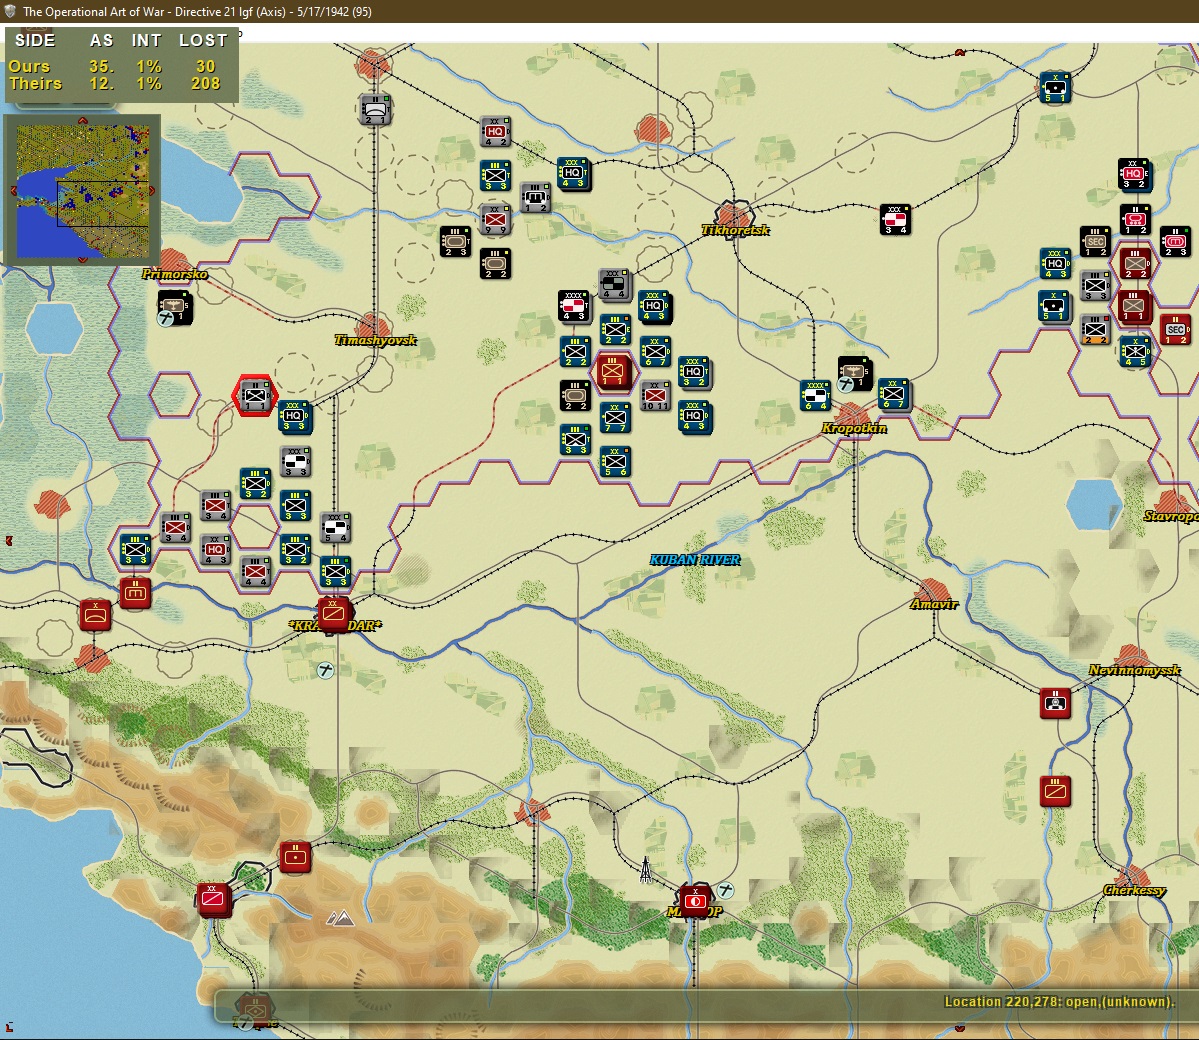
Task: Click the Tikhoretsk city hex
Action: tap(734, 216)
